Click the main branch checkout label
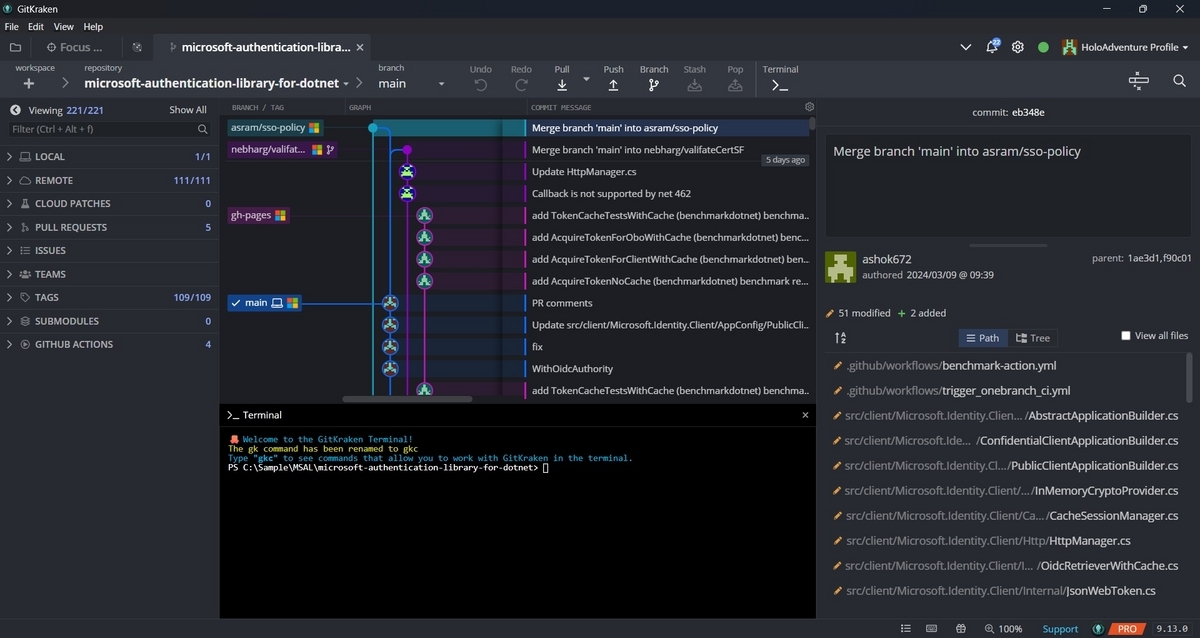Screen dimensions: 1200x638 coord(264,303)
